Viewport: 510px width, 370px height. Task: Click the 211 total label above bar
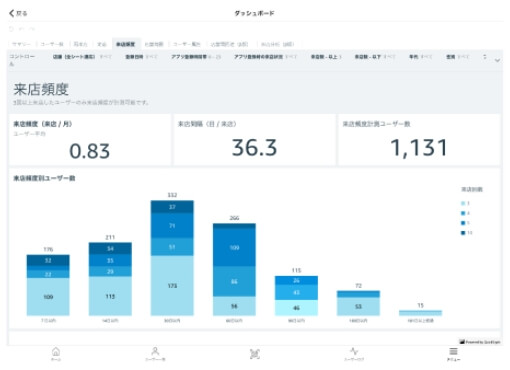(x=110, y=237)
